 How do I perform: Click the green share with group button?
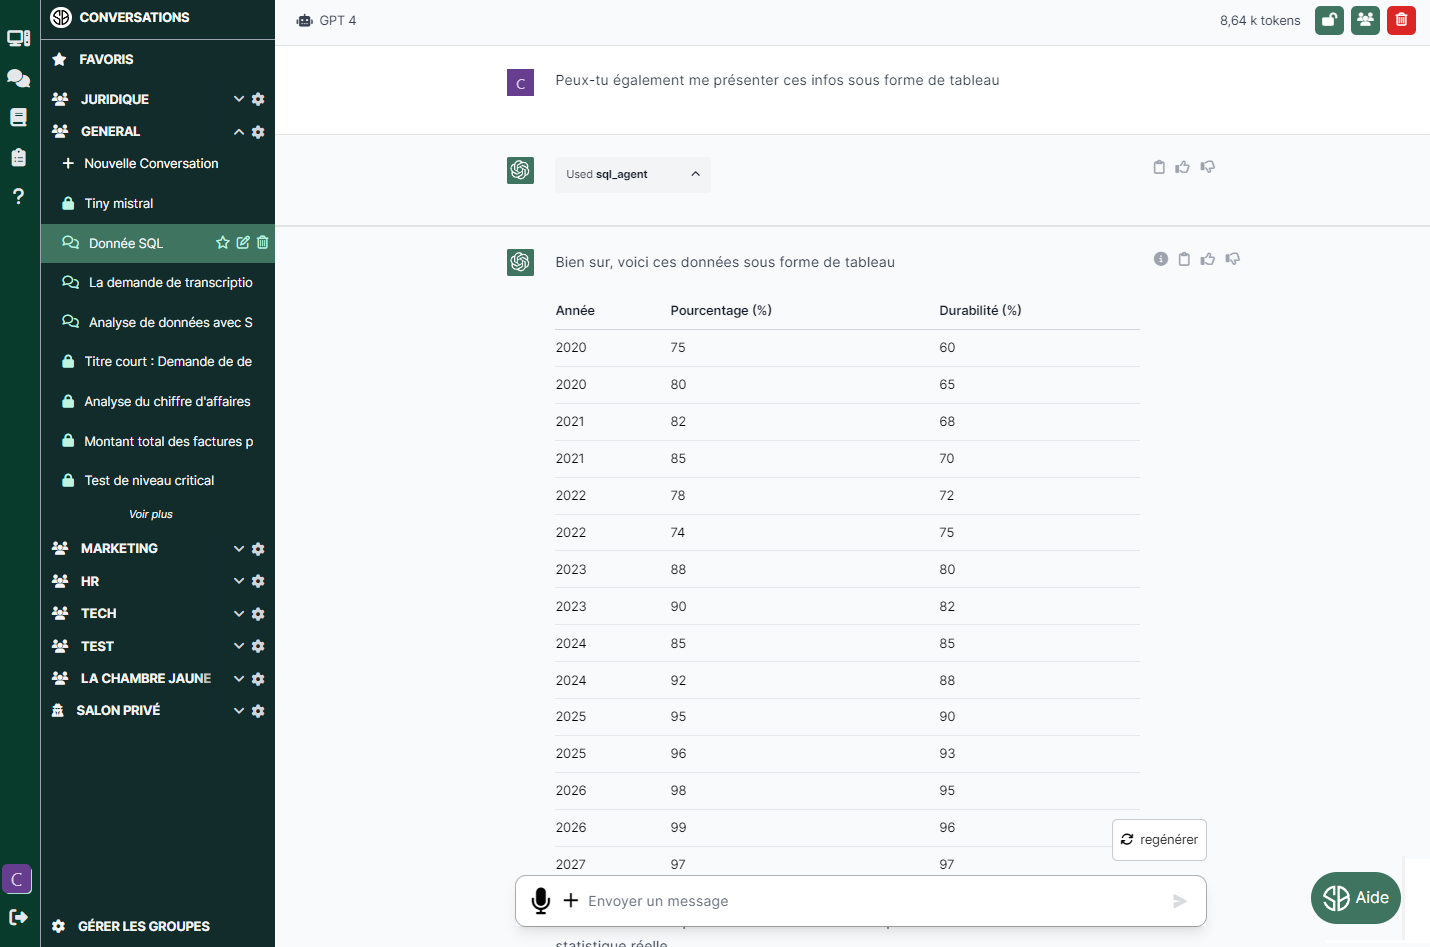point(1365,20)
